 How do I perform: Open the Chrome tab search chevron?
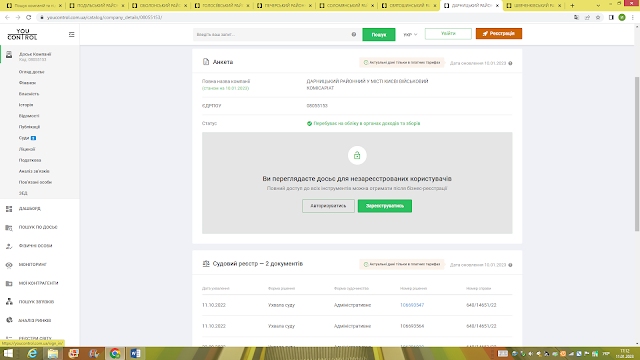[x=598, y=5]
